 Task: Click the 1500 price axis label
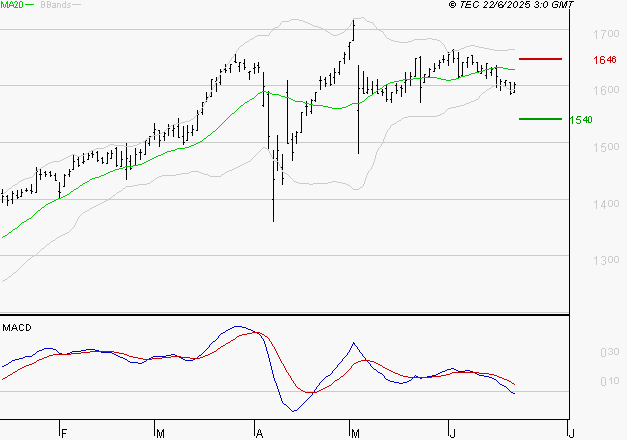[x=606, y=147]
